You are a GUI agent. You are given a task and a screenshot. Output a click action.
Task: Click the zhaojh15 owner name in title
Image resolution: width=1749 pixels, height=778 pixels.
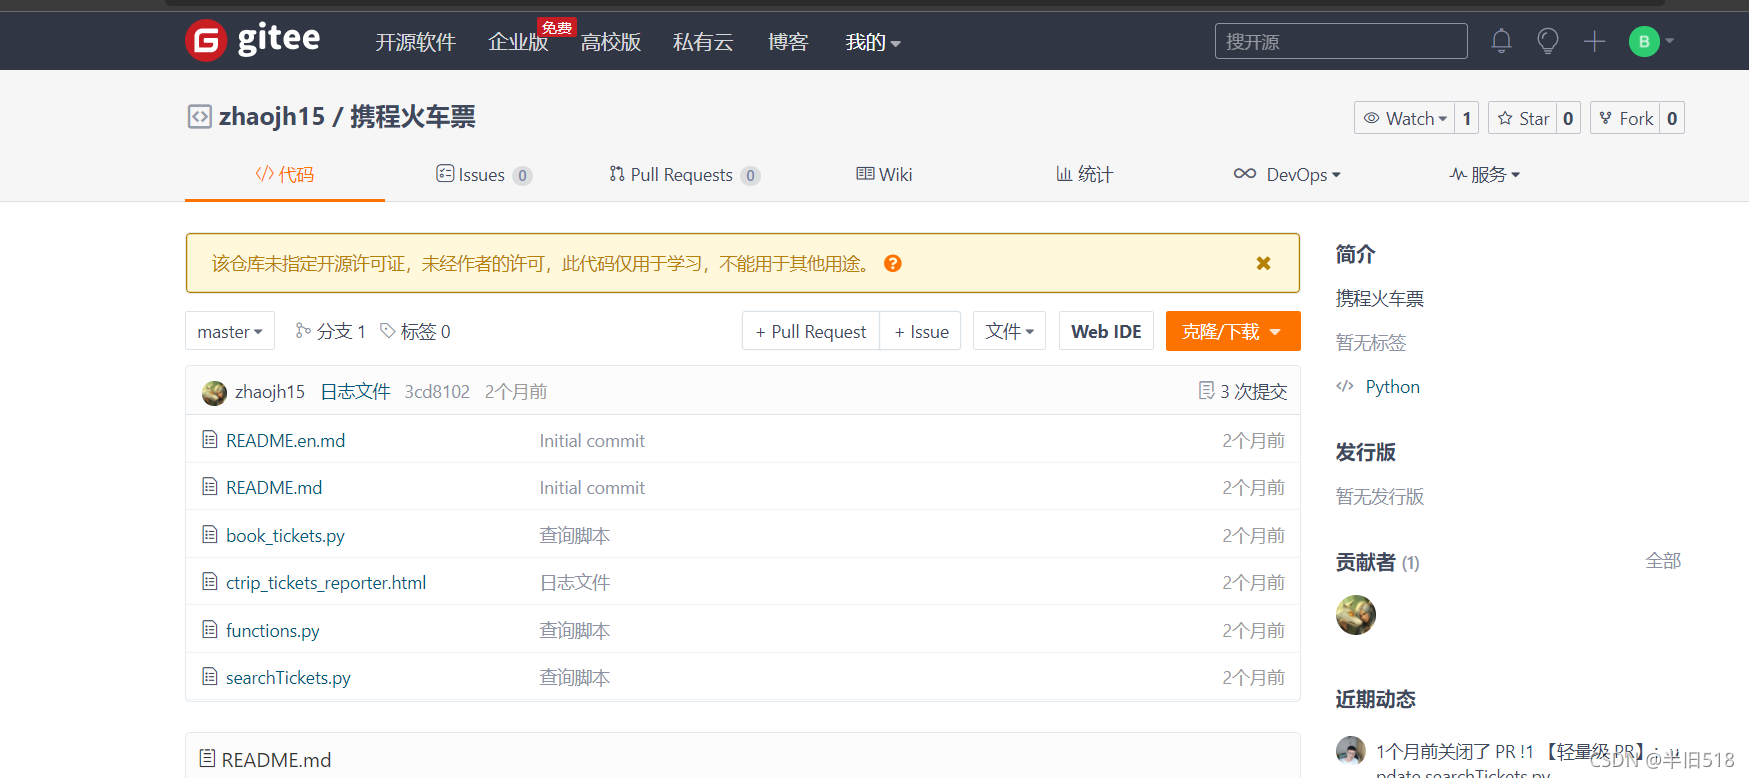(x=272, y=117)
